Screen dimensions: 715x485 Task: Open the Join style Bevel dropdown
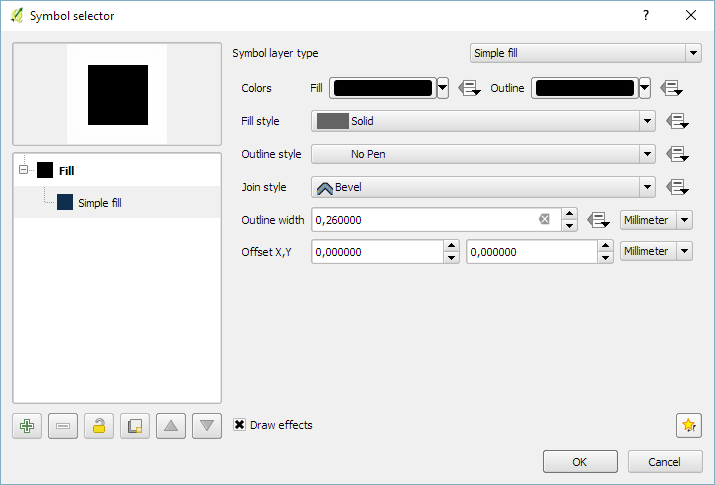pos(484,187)
